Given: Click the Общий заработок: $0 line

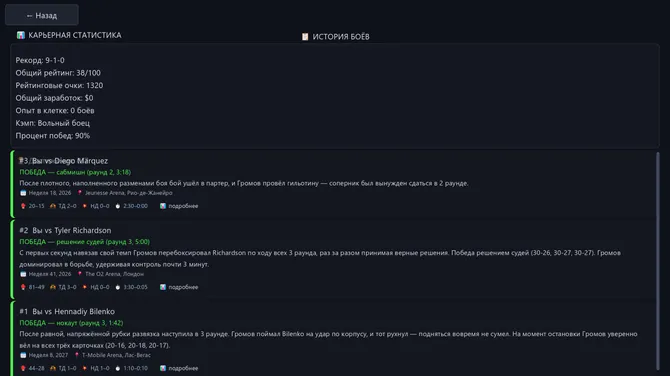Looking at the screenshot, I should click(54, 98).
